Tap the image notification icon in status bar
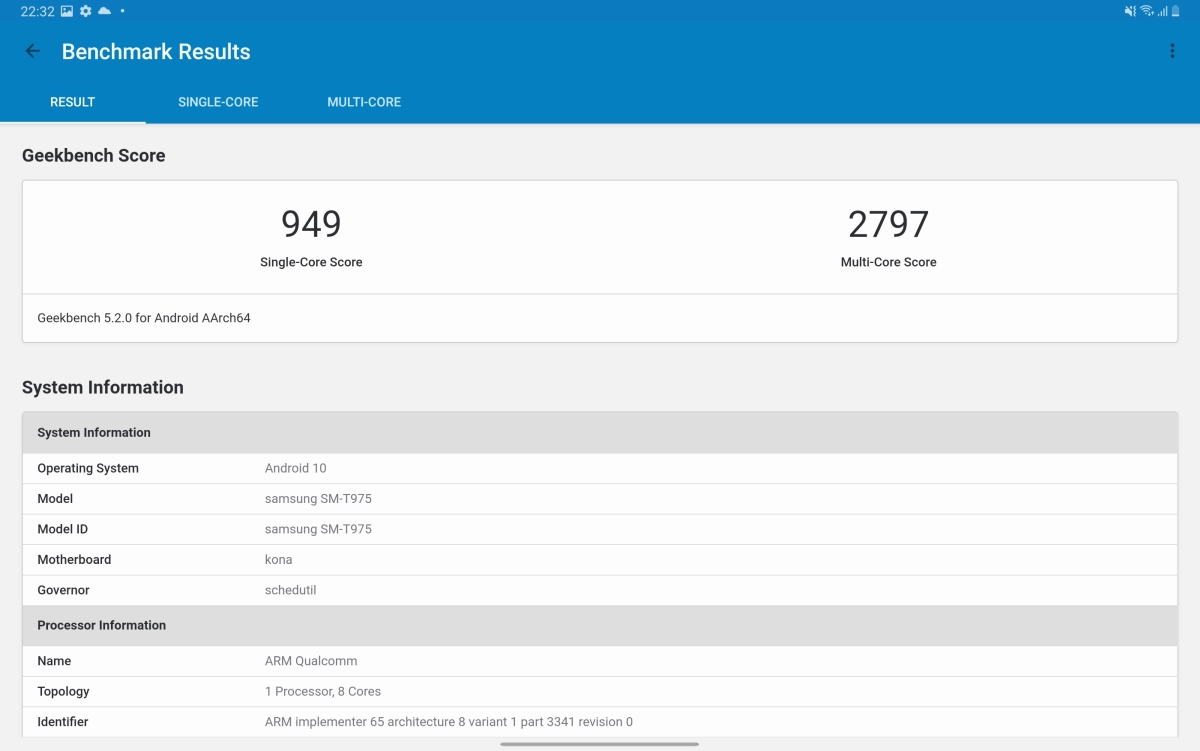Screen dimensions: 1200x751 point(67,11)
